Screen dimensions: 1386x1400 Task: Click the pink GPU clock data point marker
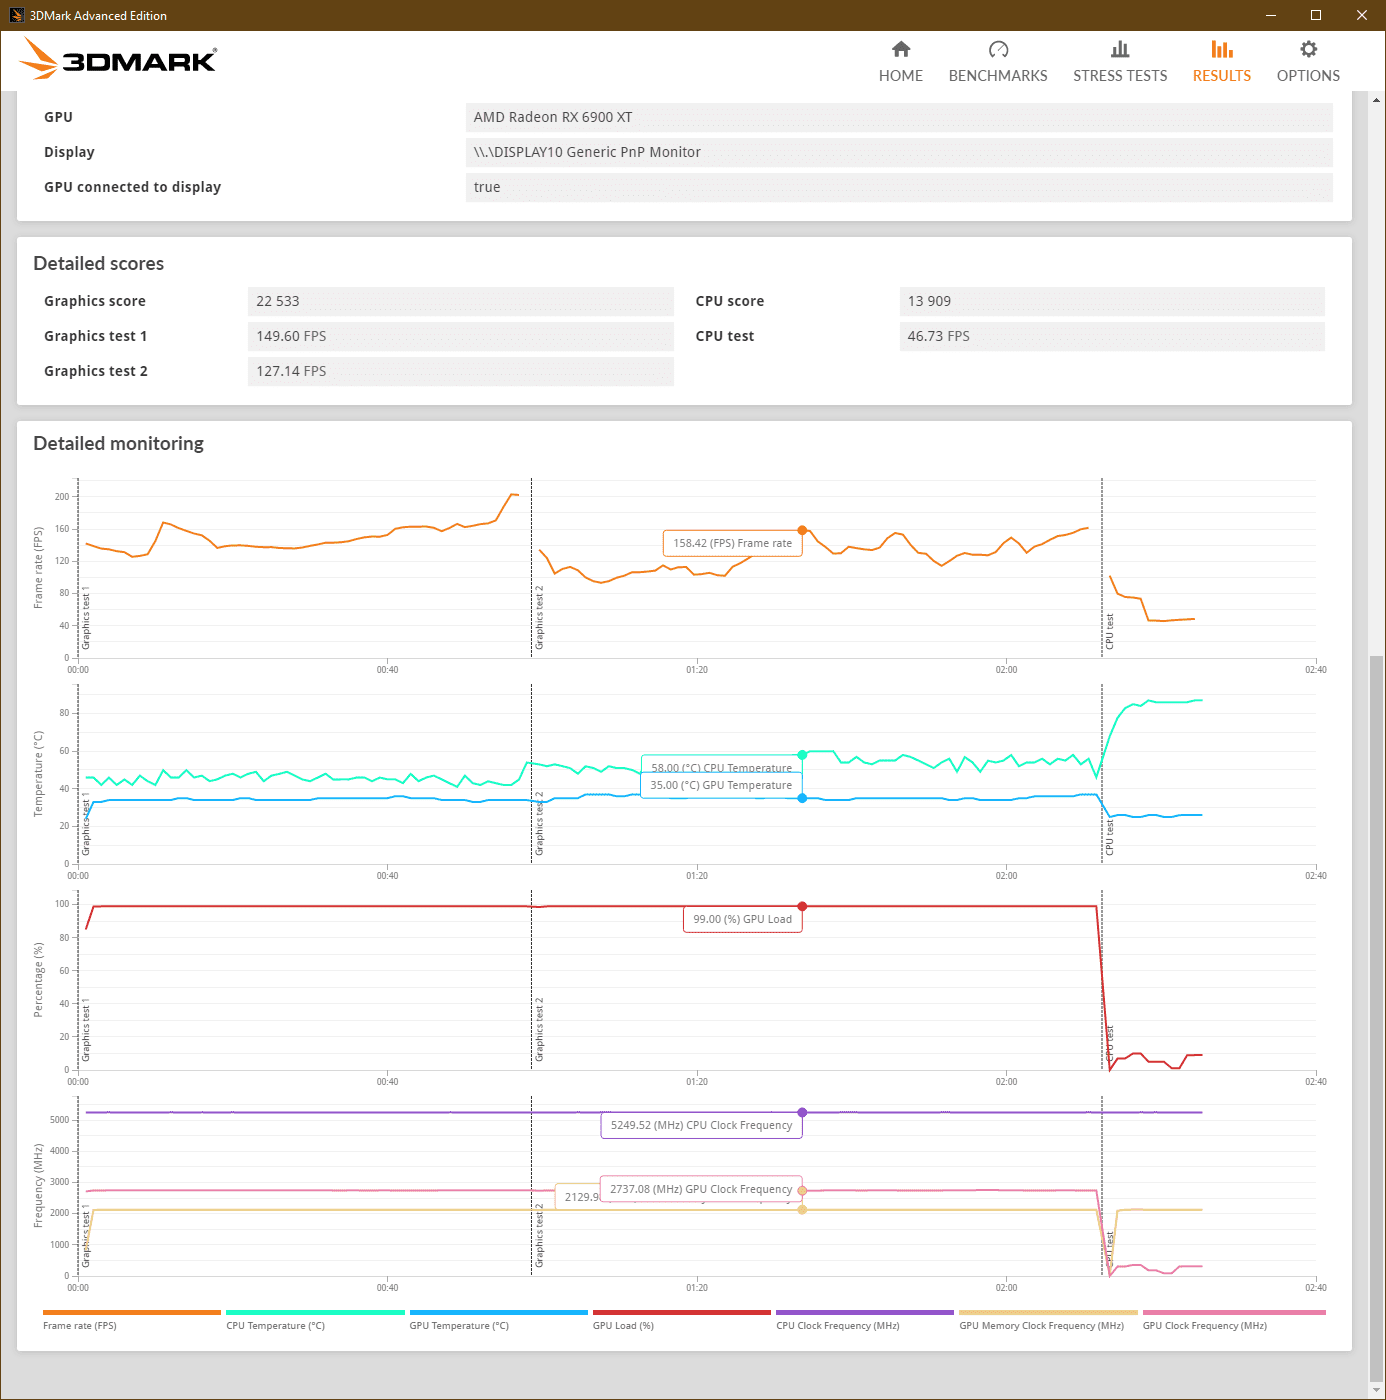coord(802,1190)
